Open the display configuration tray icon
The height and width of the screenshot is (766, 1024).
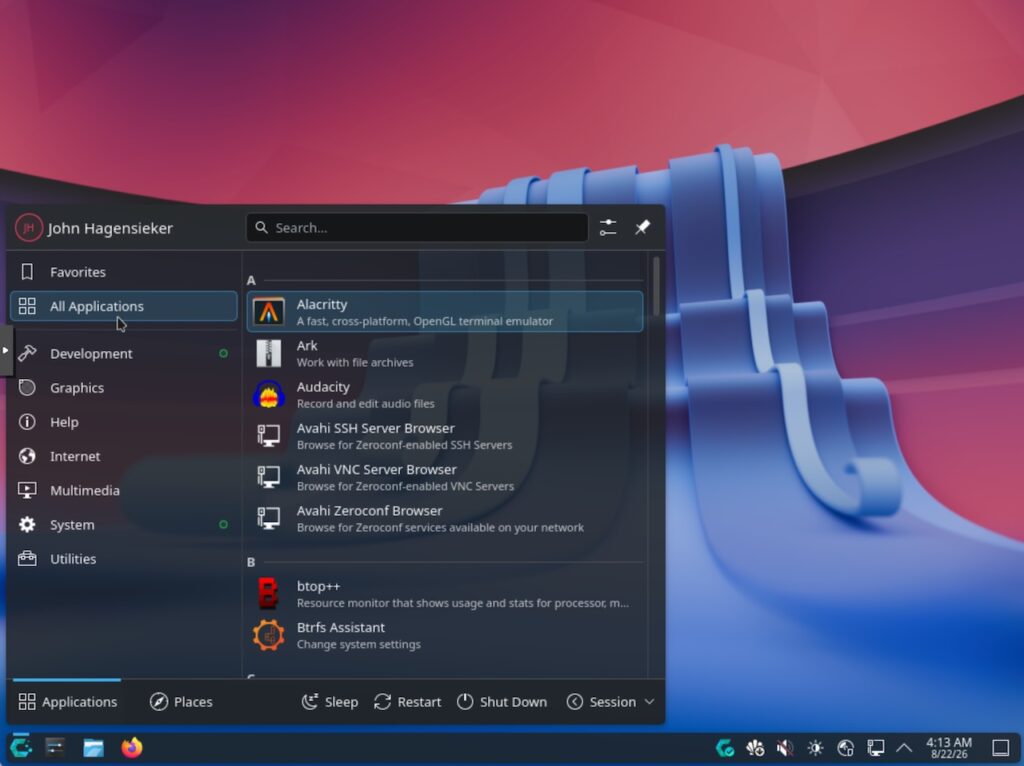coord(876,747)
